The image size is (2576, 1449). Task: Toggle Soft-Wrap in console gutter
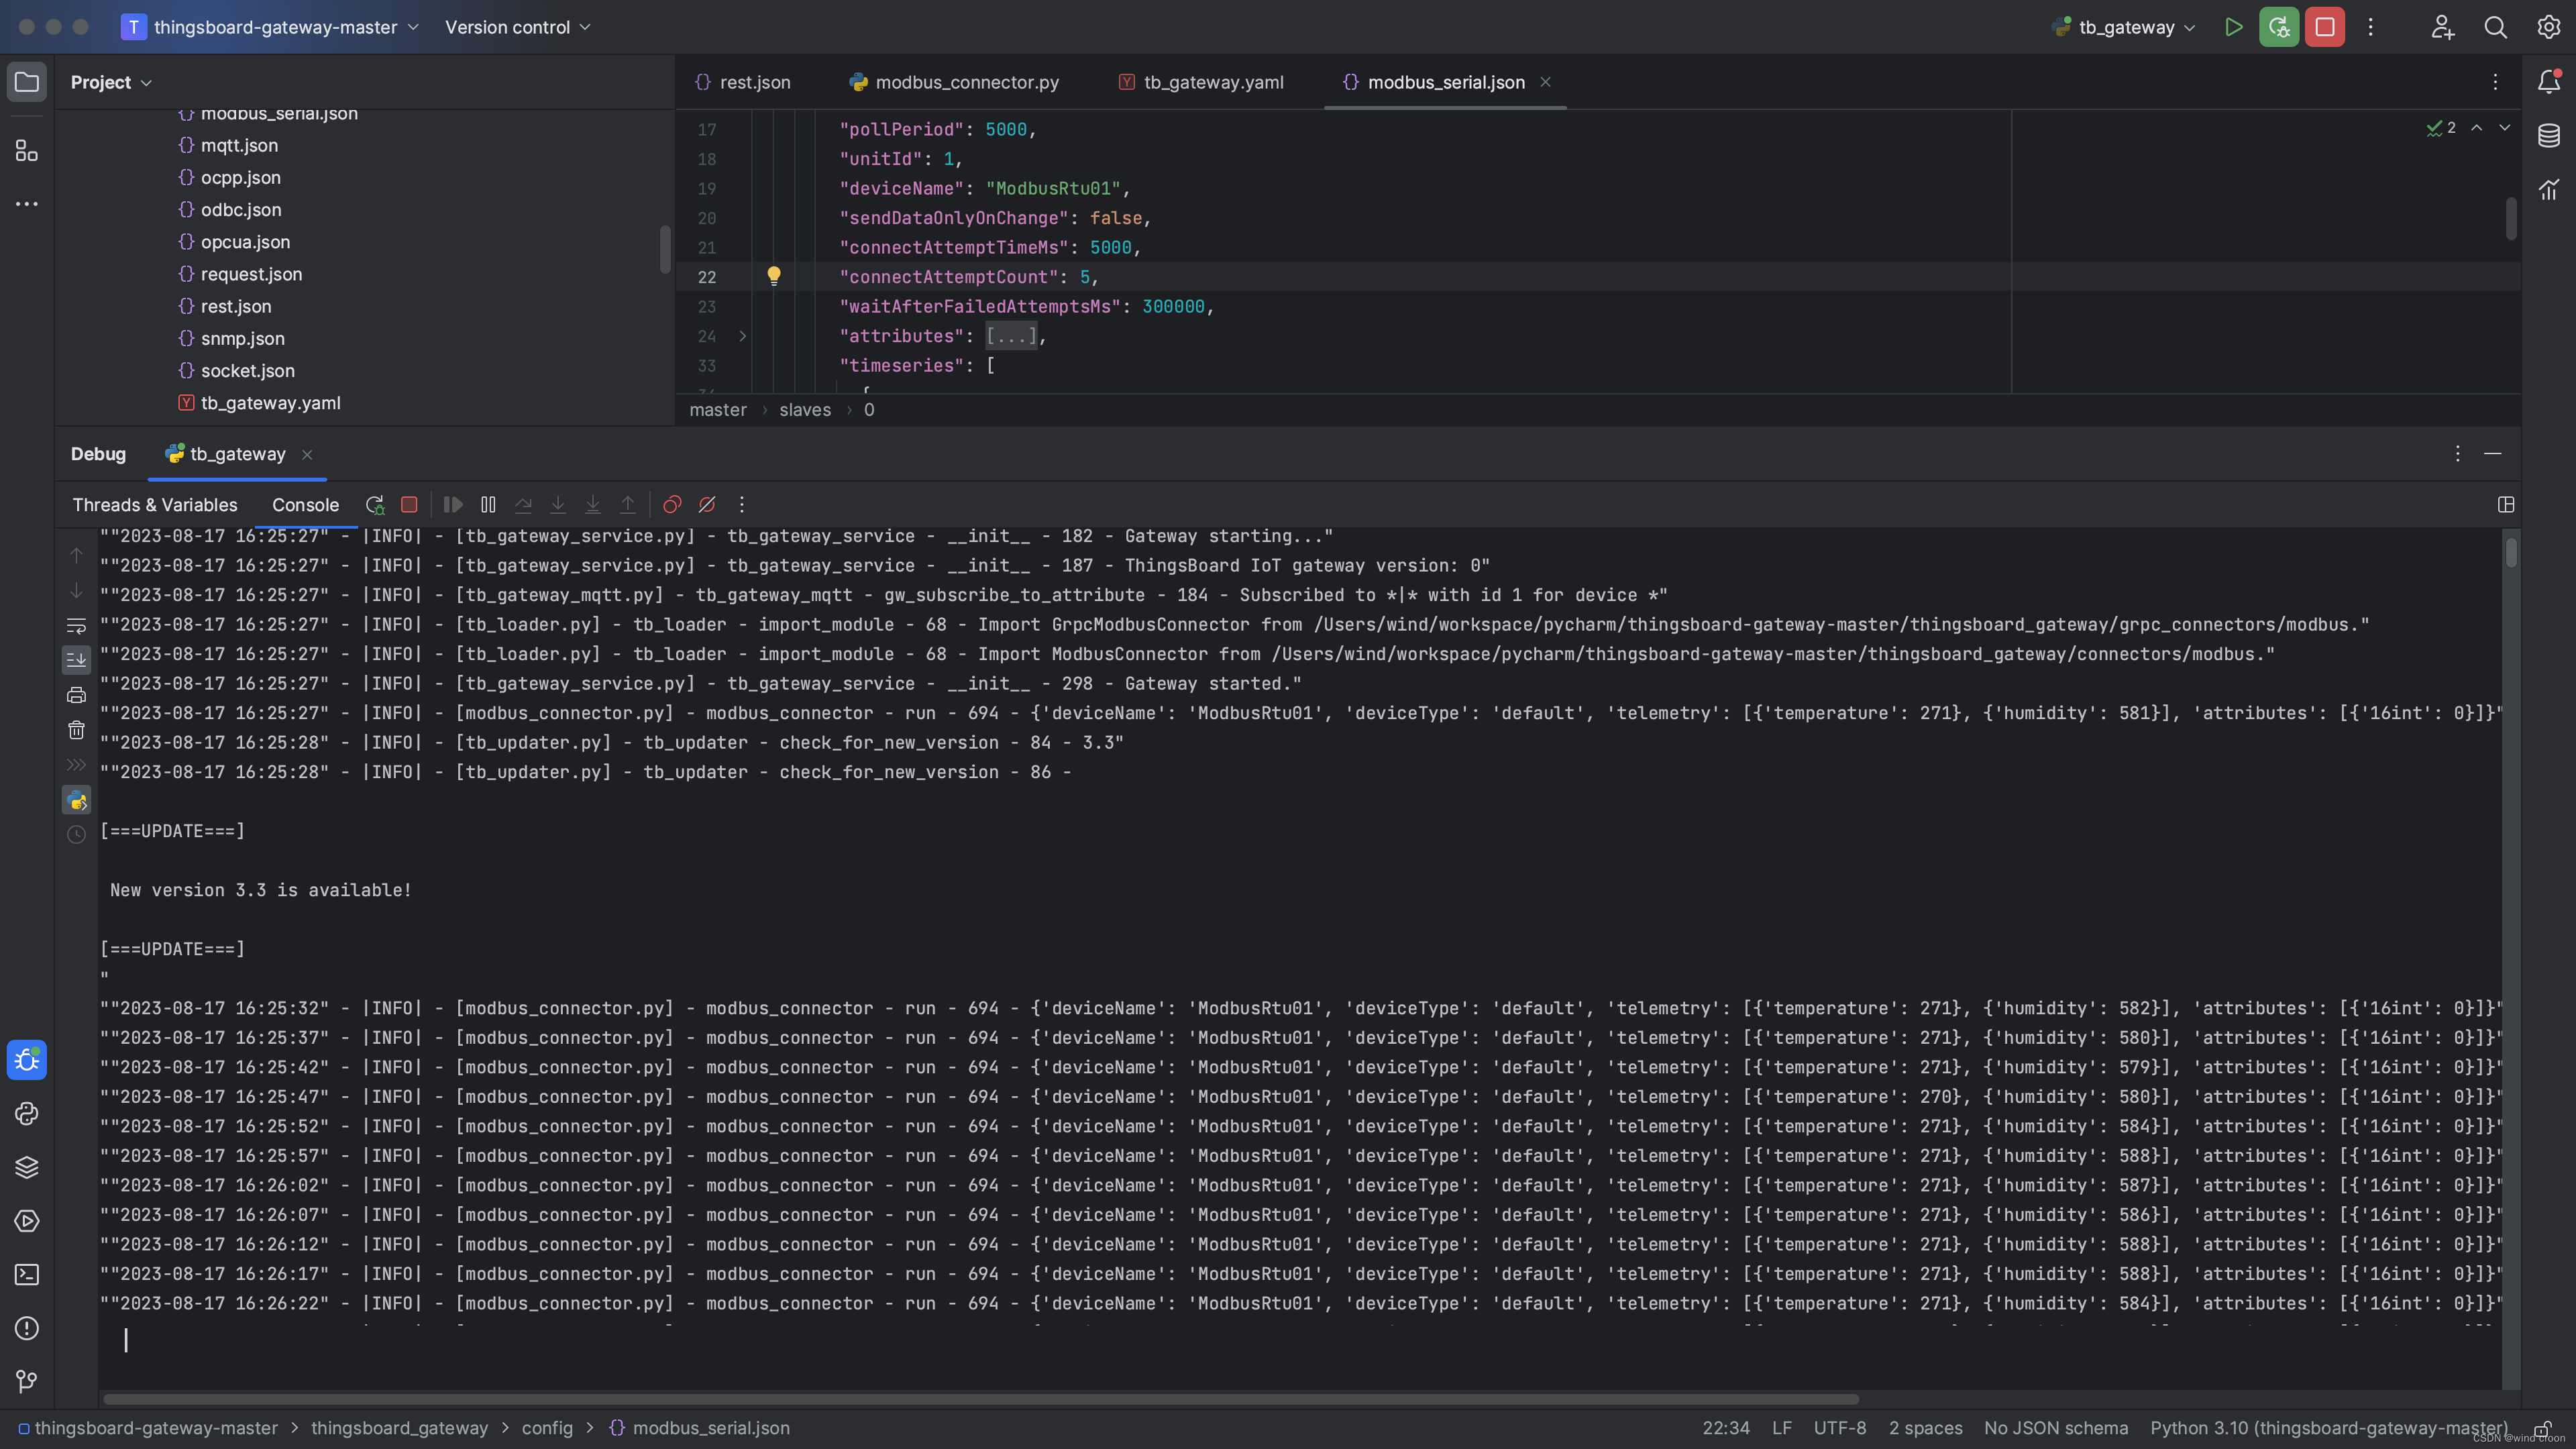pyautogui.click(x=76, y=626)
